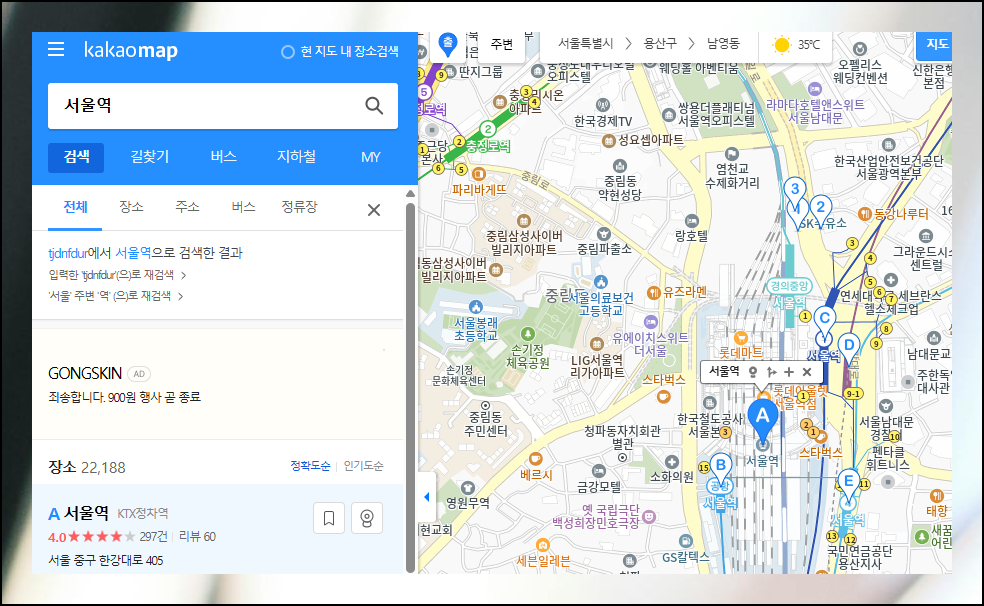
Task: Expand '입력한 tjdnfdur(으)로 재검색' chevron
Action: tap(183, 275)
